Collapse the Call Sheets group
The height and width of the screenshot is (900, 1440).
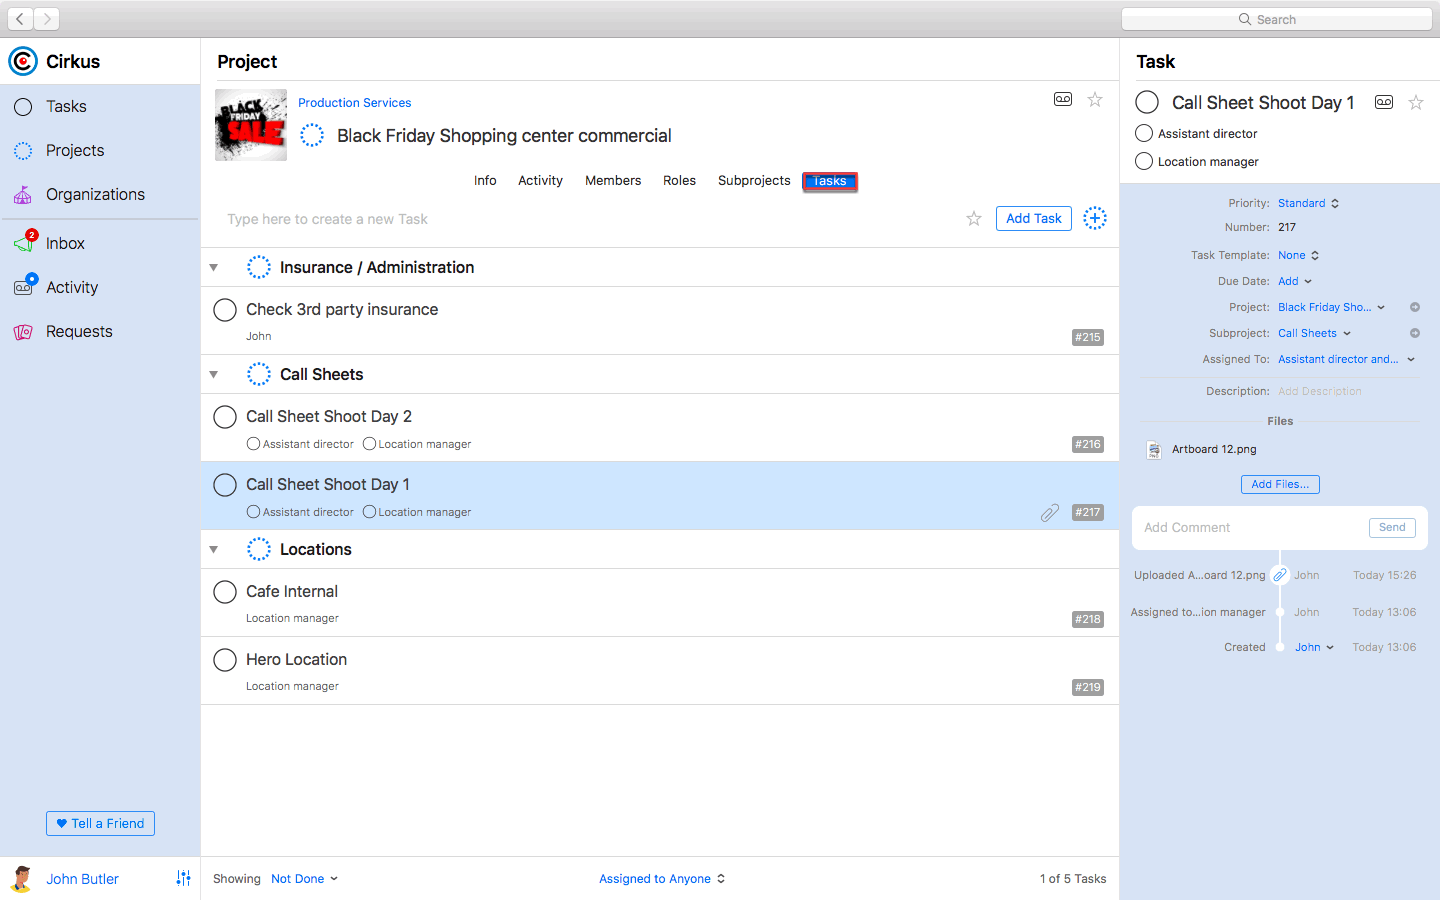click(x=213, y=373)
